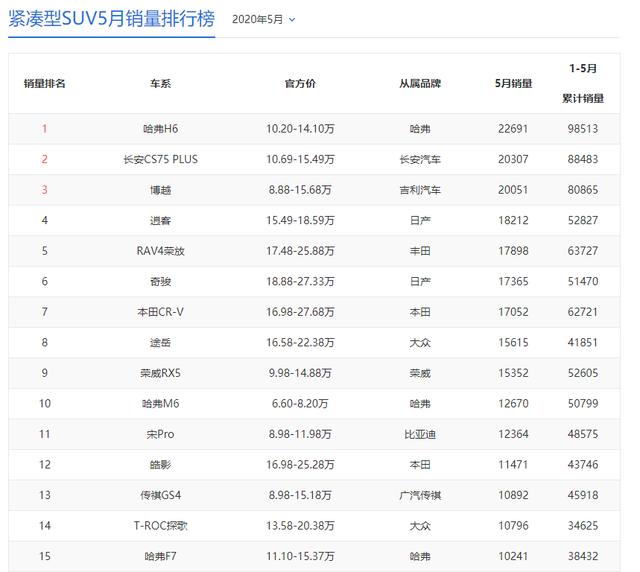
Task: Open the 博越 model link
Action: [160, 190]
